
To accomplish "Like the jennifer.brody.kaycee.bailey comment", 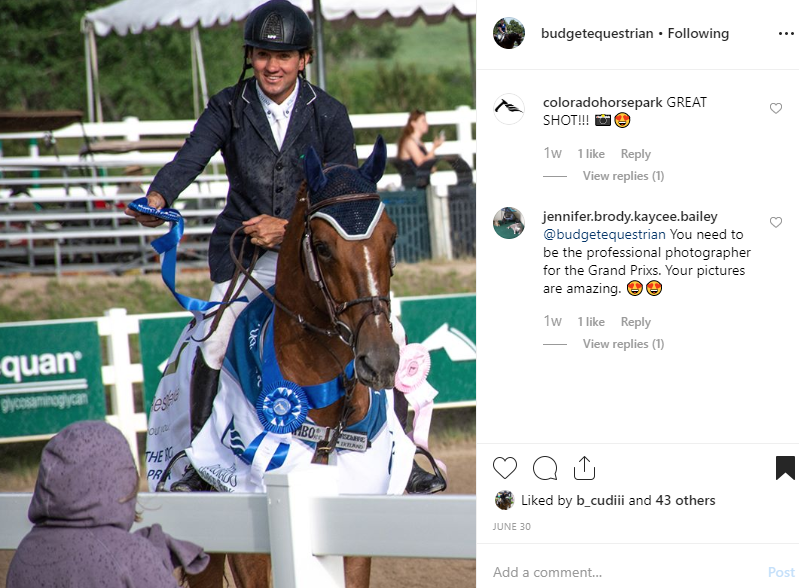I will click(x=776, y=222).
